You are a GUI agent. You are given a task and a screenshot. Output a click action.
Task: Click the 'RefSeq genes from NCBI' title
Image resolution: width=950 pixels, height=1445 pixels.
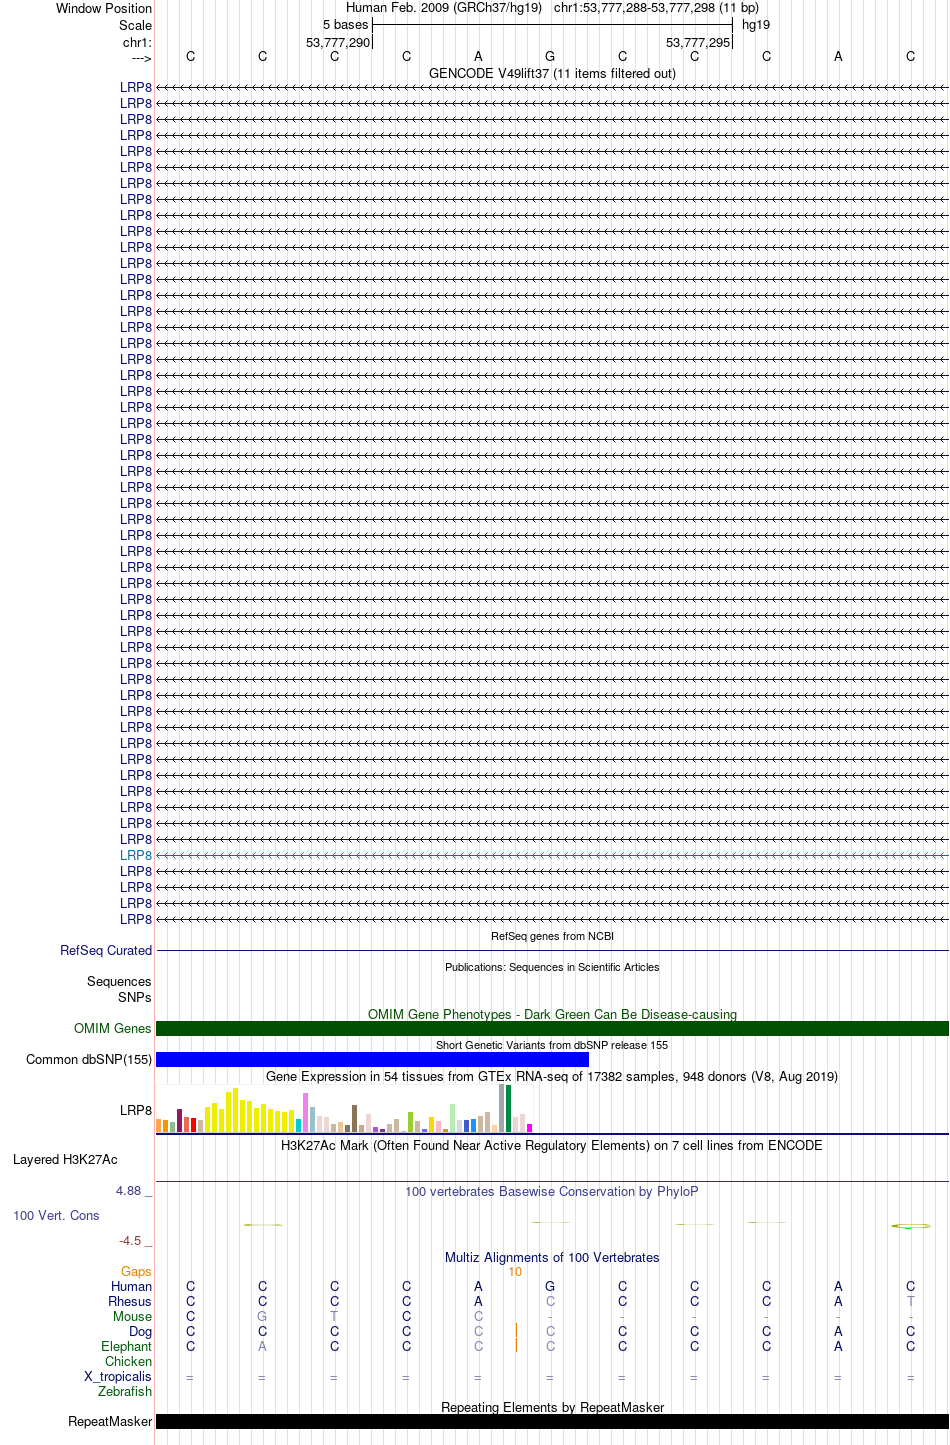point(552,936)
